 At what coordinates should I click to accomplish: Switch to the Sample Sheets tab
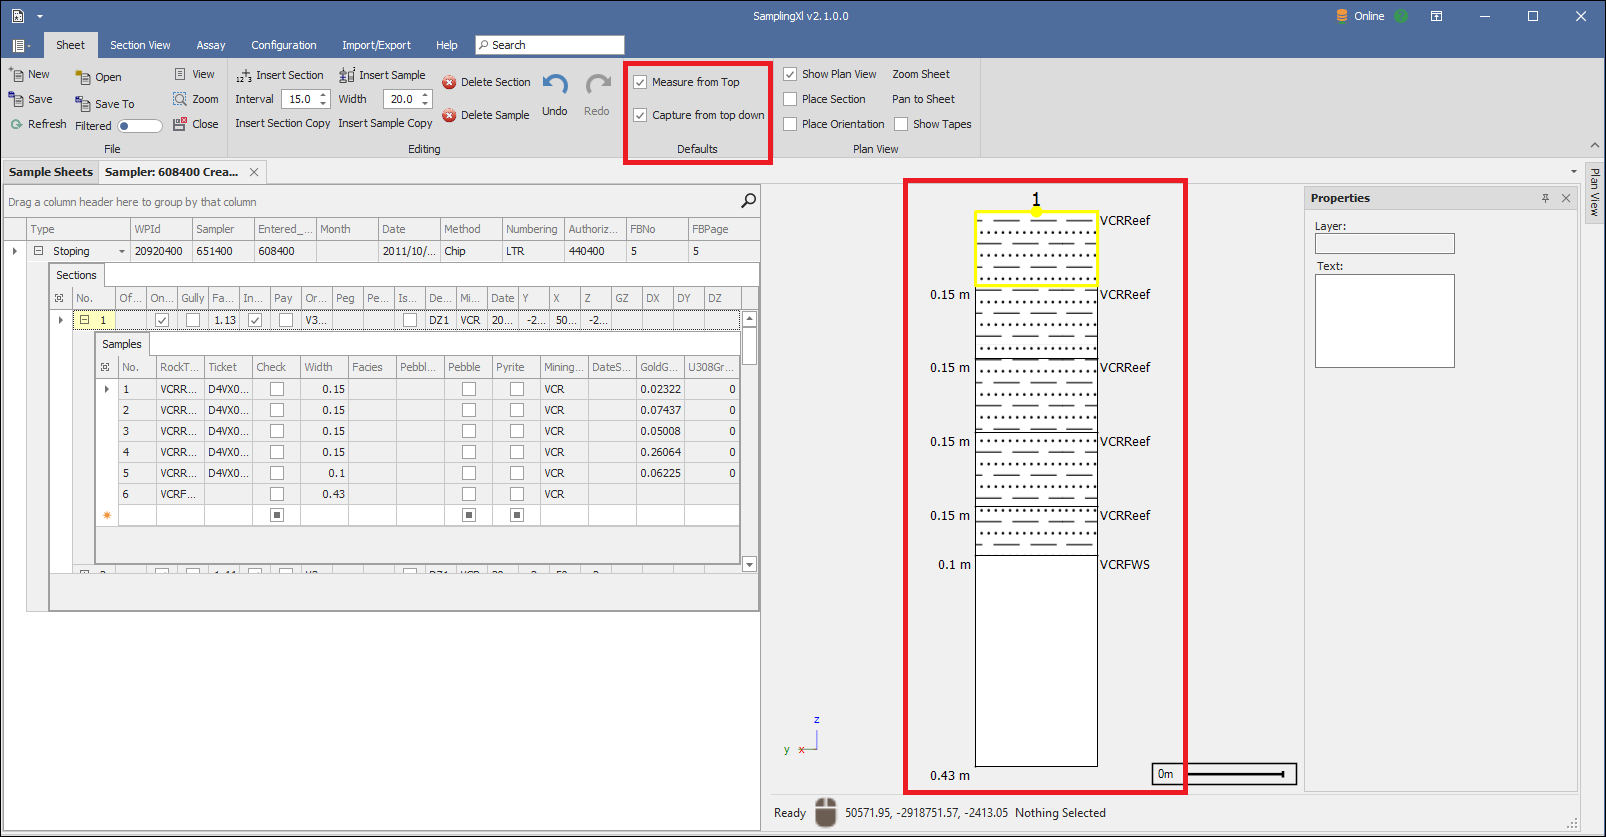(x=51, y=172)
